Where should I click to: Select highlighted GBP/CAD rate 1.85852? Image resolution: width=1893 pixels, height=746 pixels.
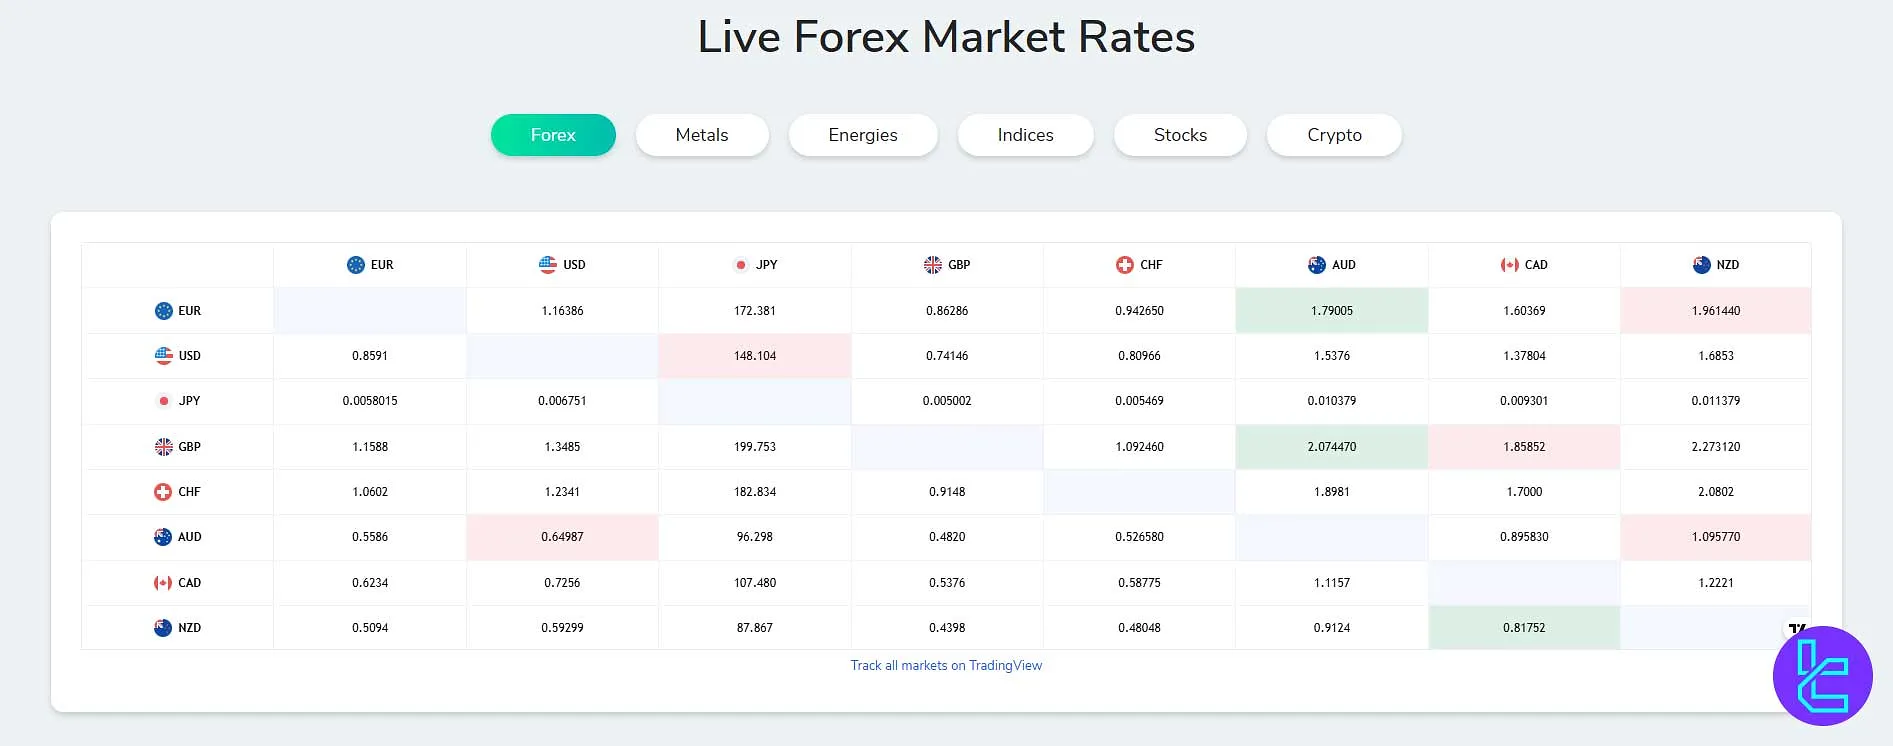pyautogui.click(x=1524, y=447)
